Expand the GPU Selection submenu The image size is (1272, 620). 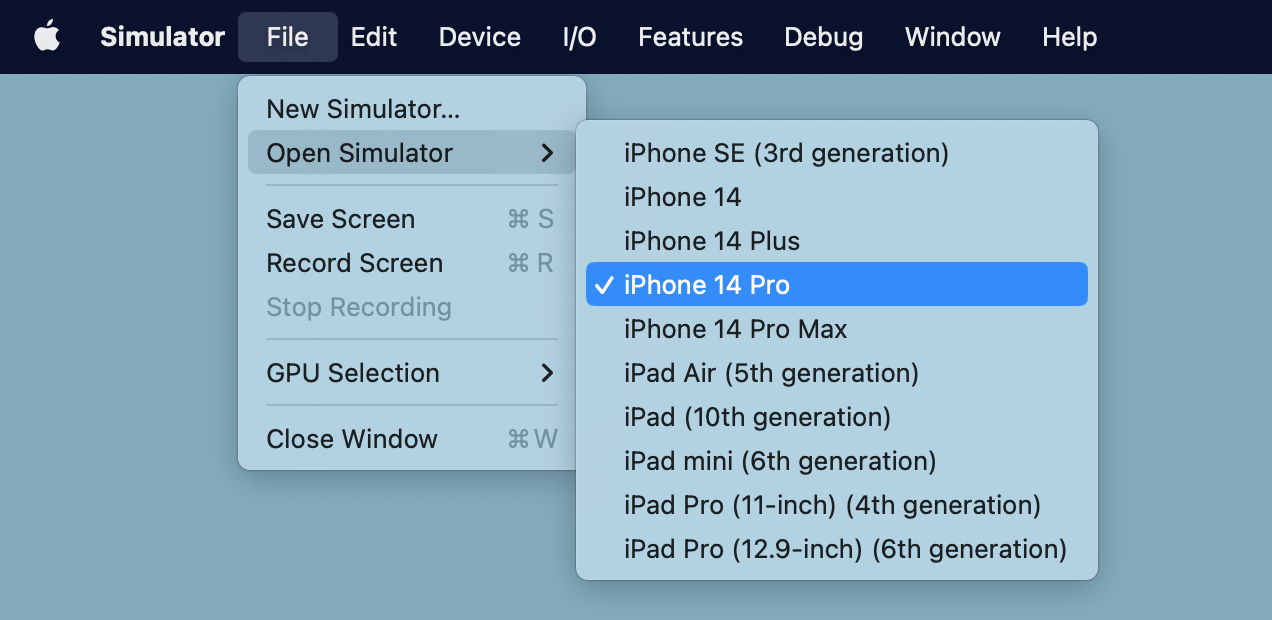point(353,373)
